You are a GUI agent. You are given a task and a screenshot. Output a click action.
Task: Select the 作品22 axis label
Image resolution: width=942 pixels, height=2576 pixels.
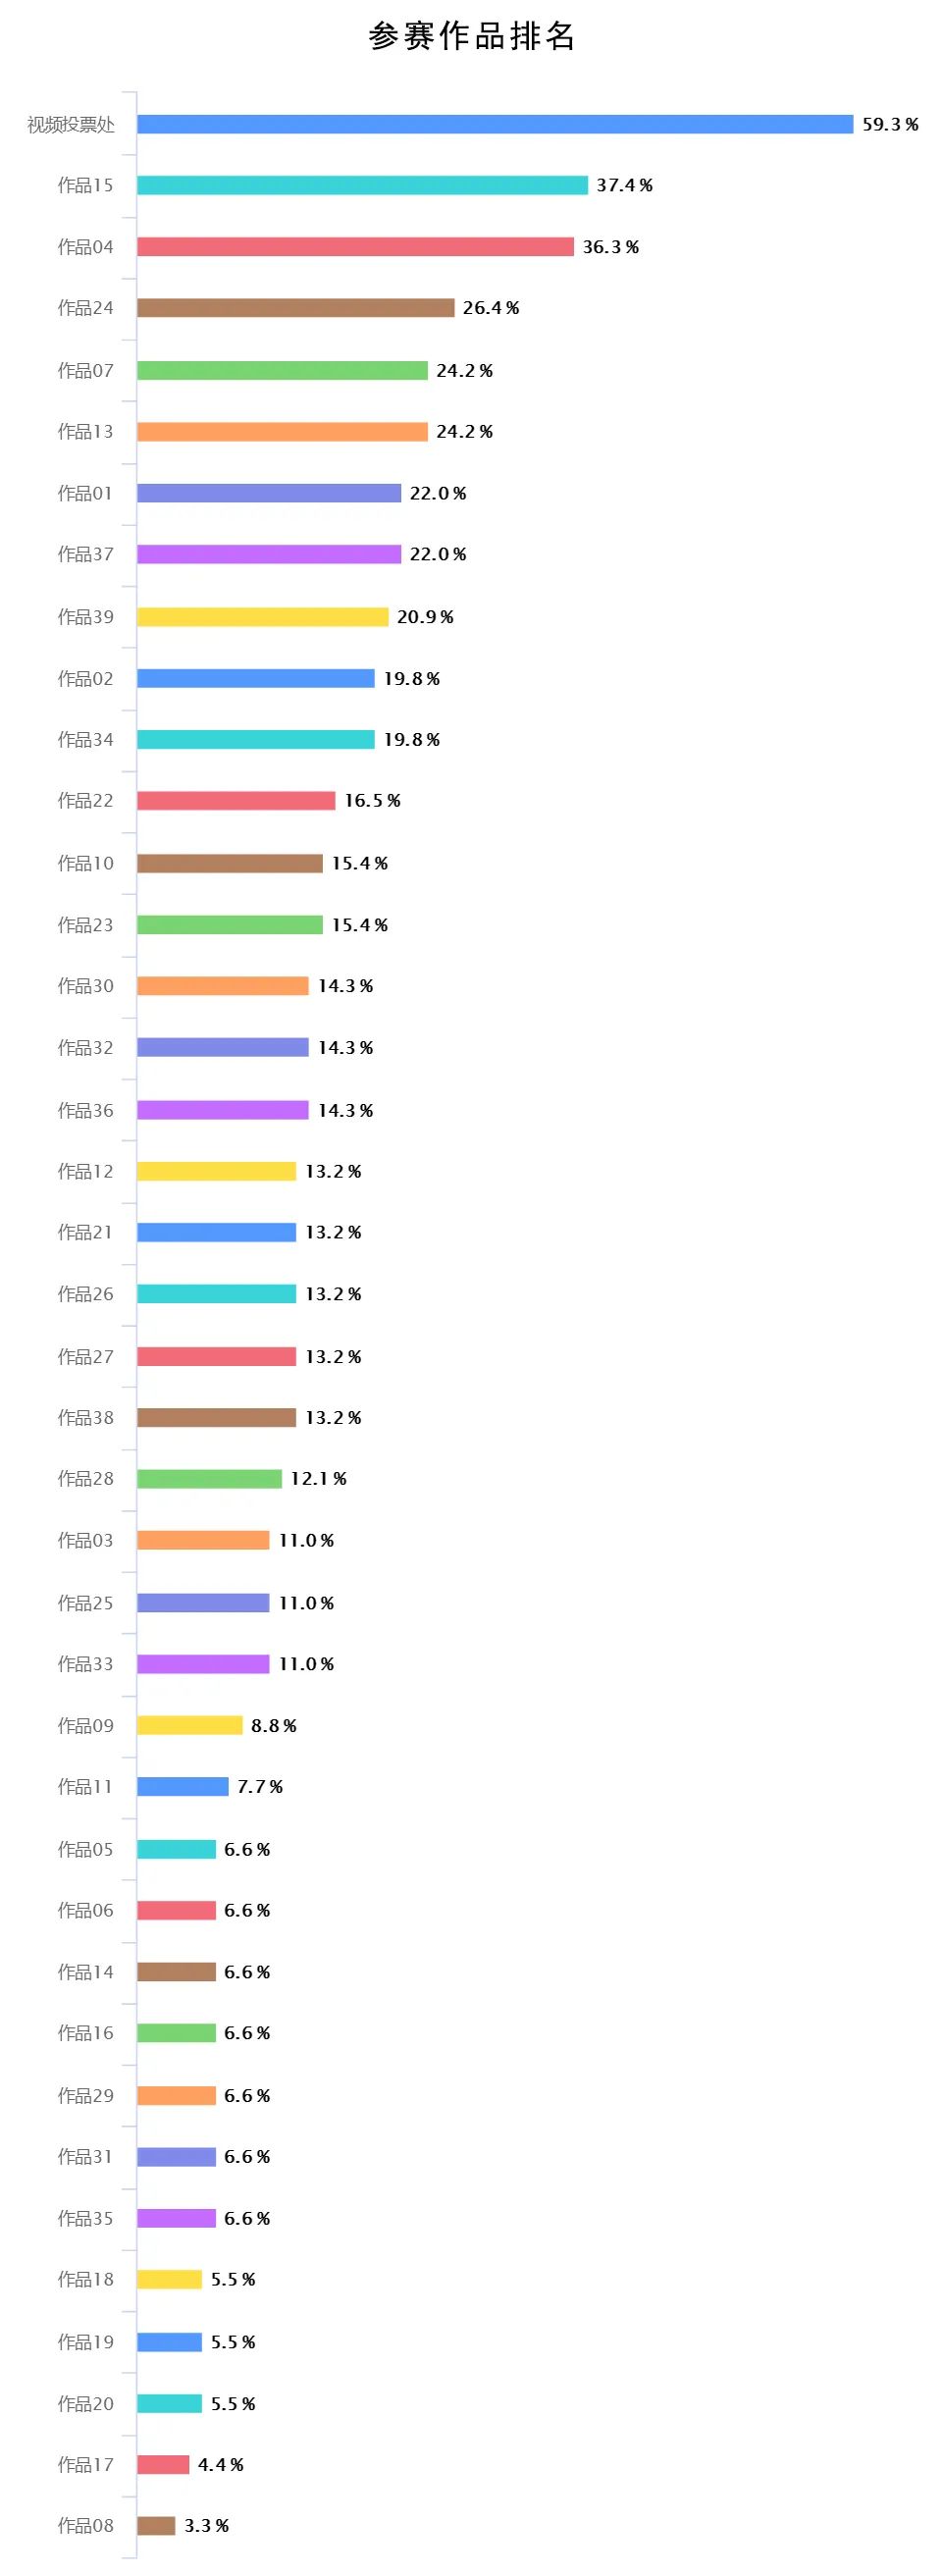pos(85,800)
